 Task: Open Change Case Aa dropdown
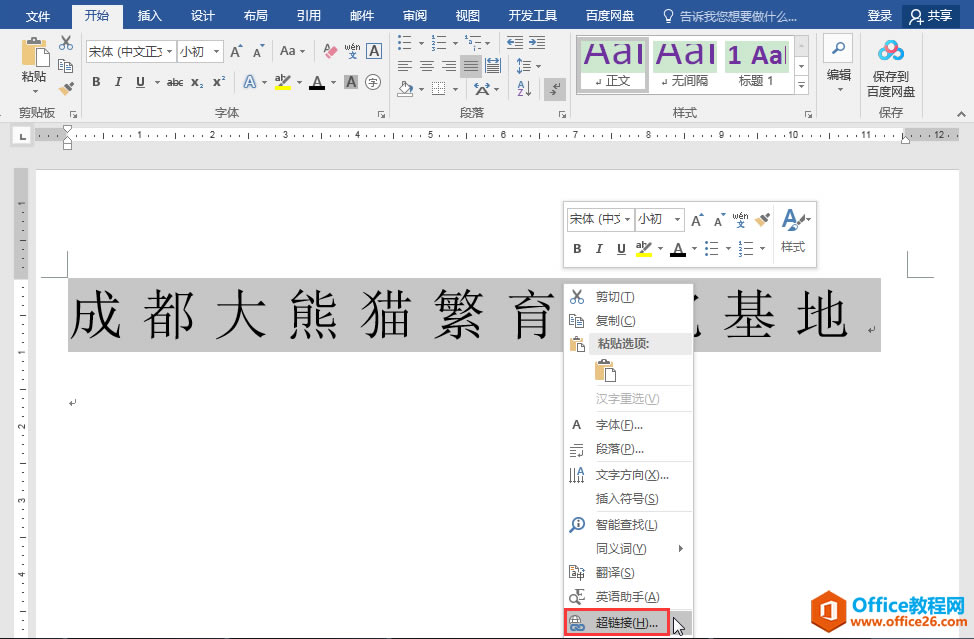point(292,51)
